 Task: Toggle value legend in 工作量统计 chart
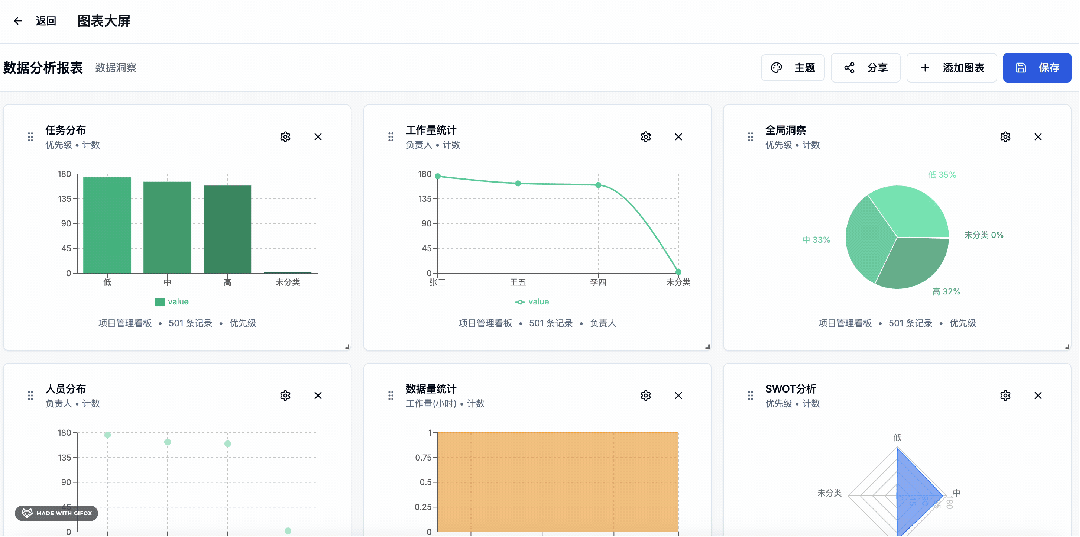coord(531,301)
